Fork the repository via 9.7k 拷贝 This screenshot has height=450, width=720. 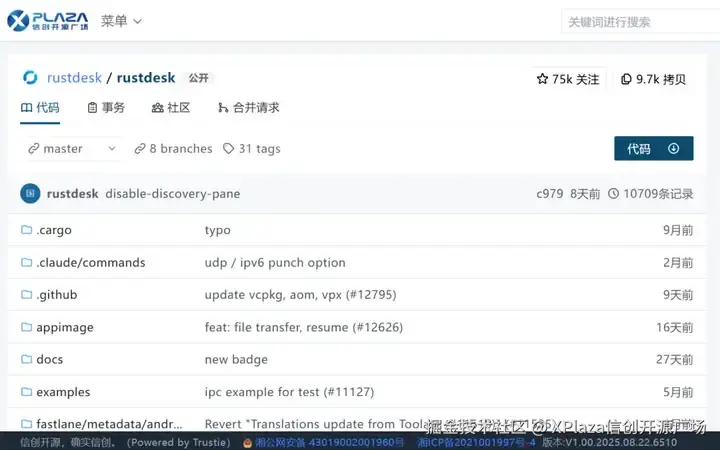coord(653,79)
